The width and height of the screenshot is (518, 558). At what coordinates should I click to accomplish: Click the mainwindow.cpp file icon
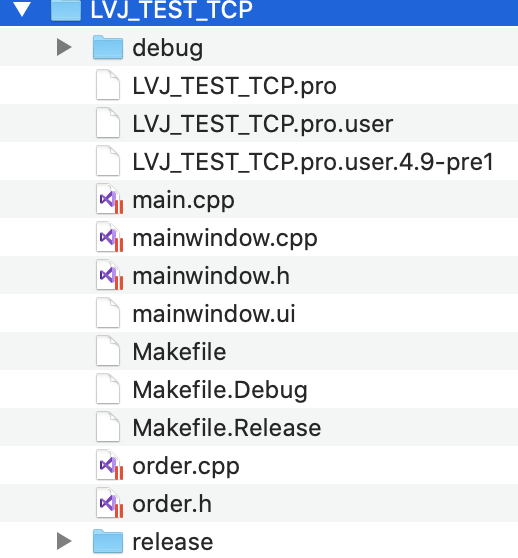pyautogui.click(x=110, y=237)
